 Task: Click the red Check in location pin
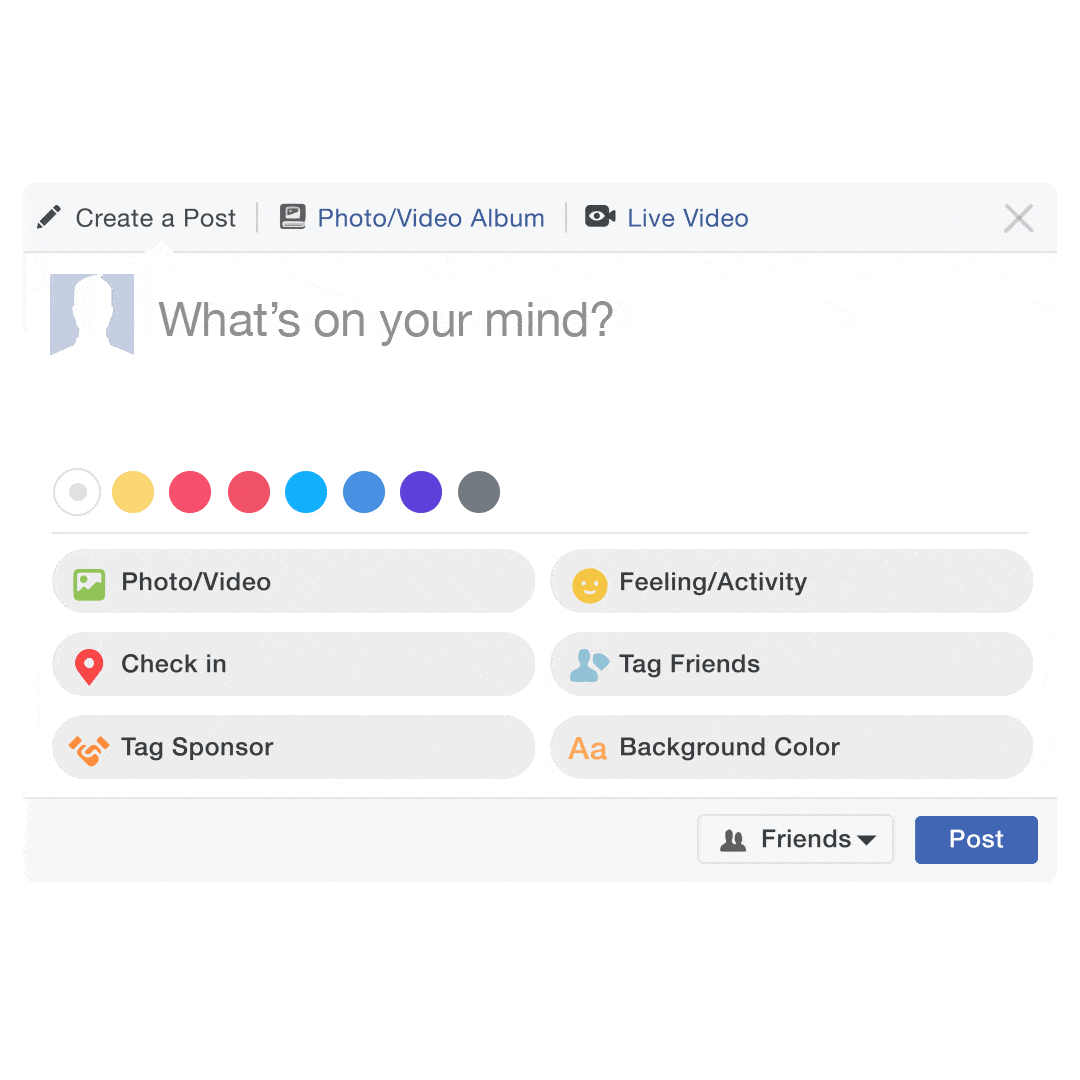click(x=89, y=667)
